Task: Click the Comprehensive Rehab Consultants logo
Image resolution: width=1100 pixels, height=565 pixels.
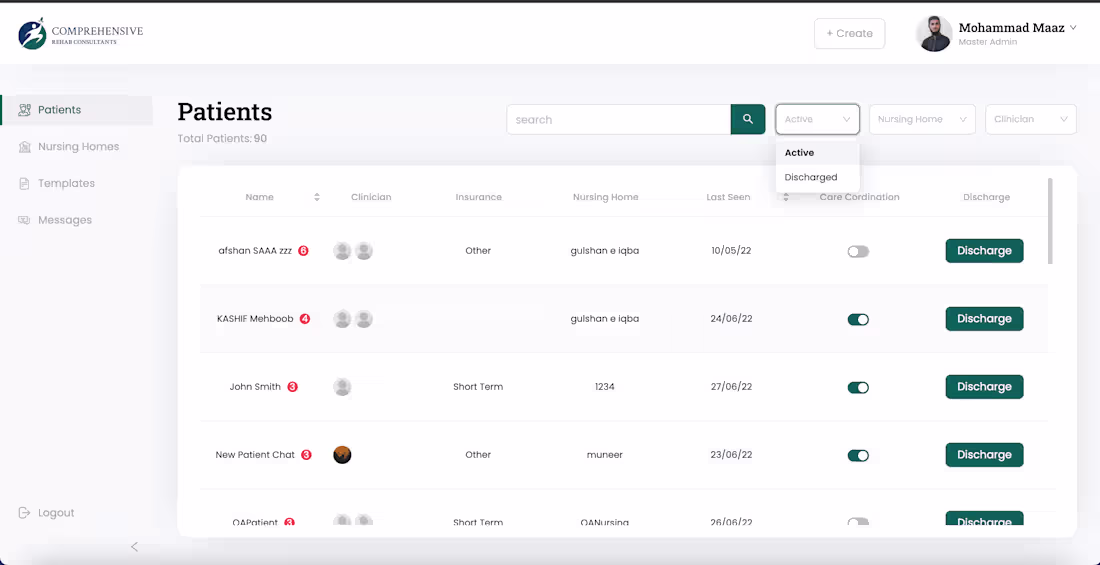Action: (x=80, y=34)
